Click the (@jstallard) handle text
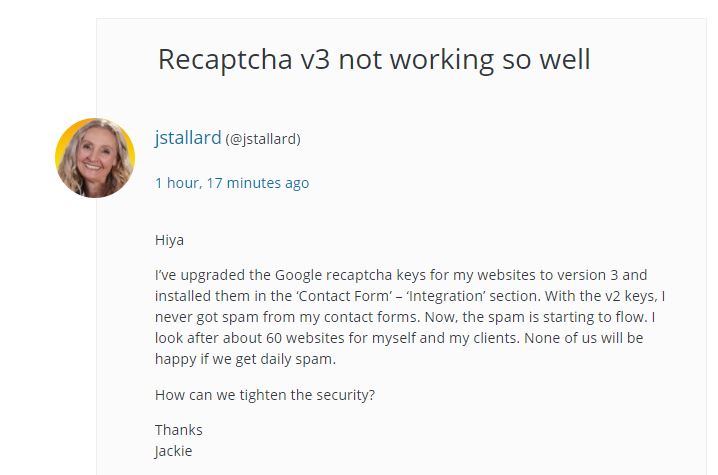The width and height of the screenshot is (718, 475). pos(263,139)
